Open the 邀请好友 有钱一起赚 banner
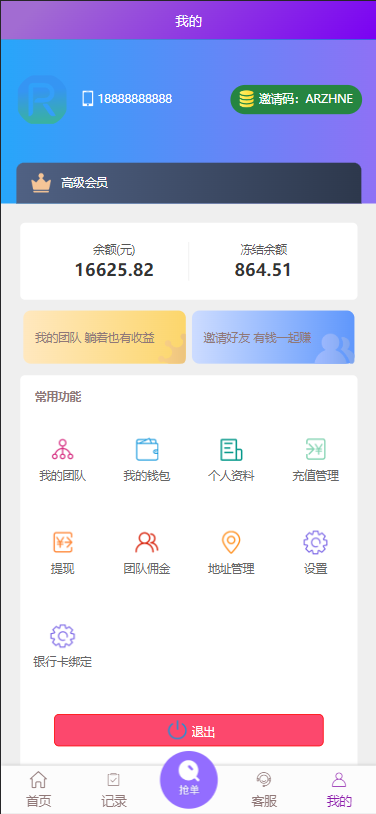This screenshot has width=376, height=814. click(273, 337)
